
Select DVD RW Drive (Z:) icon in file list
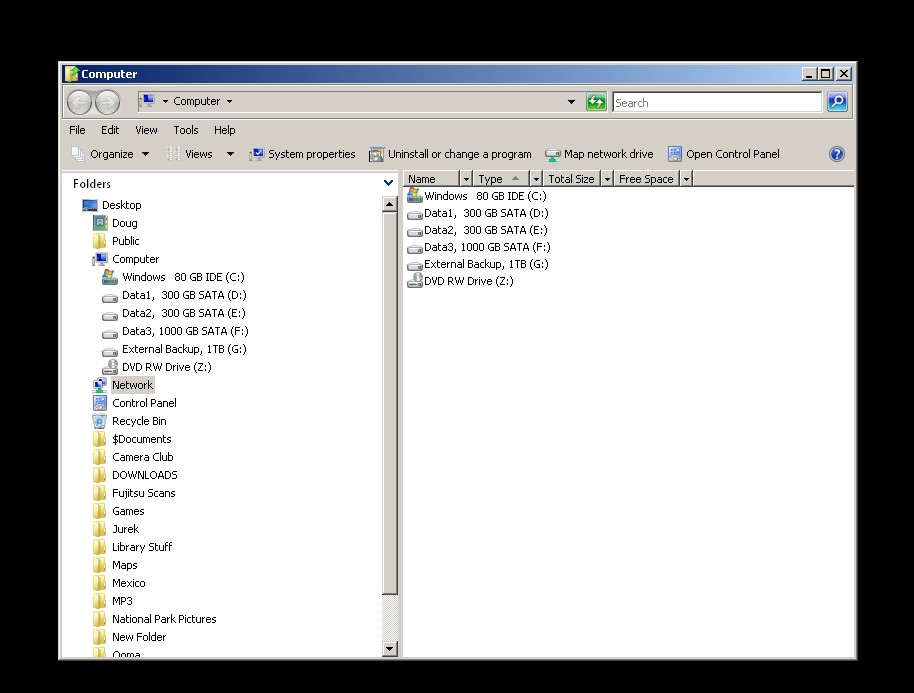pos(414,281)
